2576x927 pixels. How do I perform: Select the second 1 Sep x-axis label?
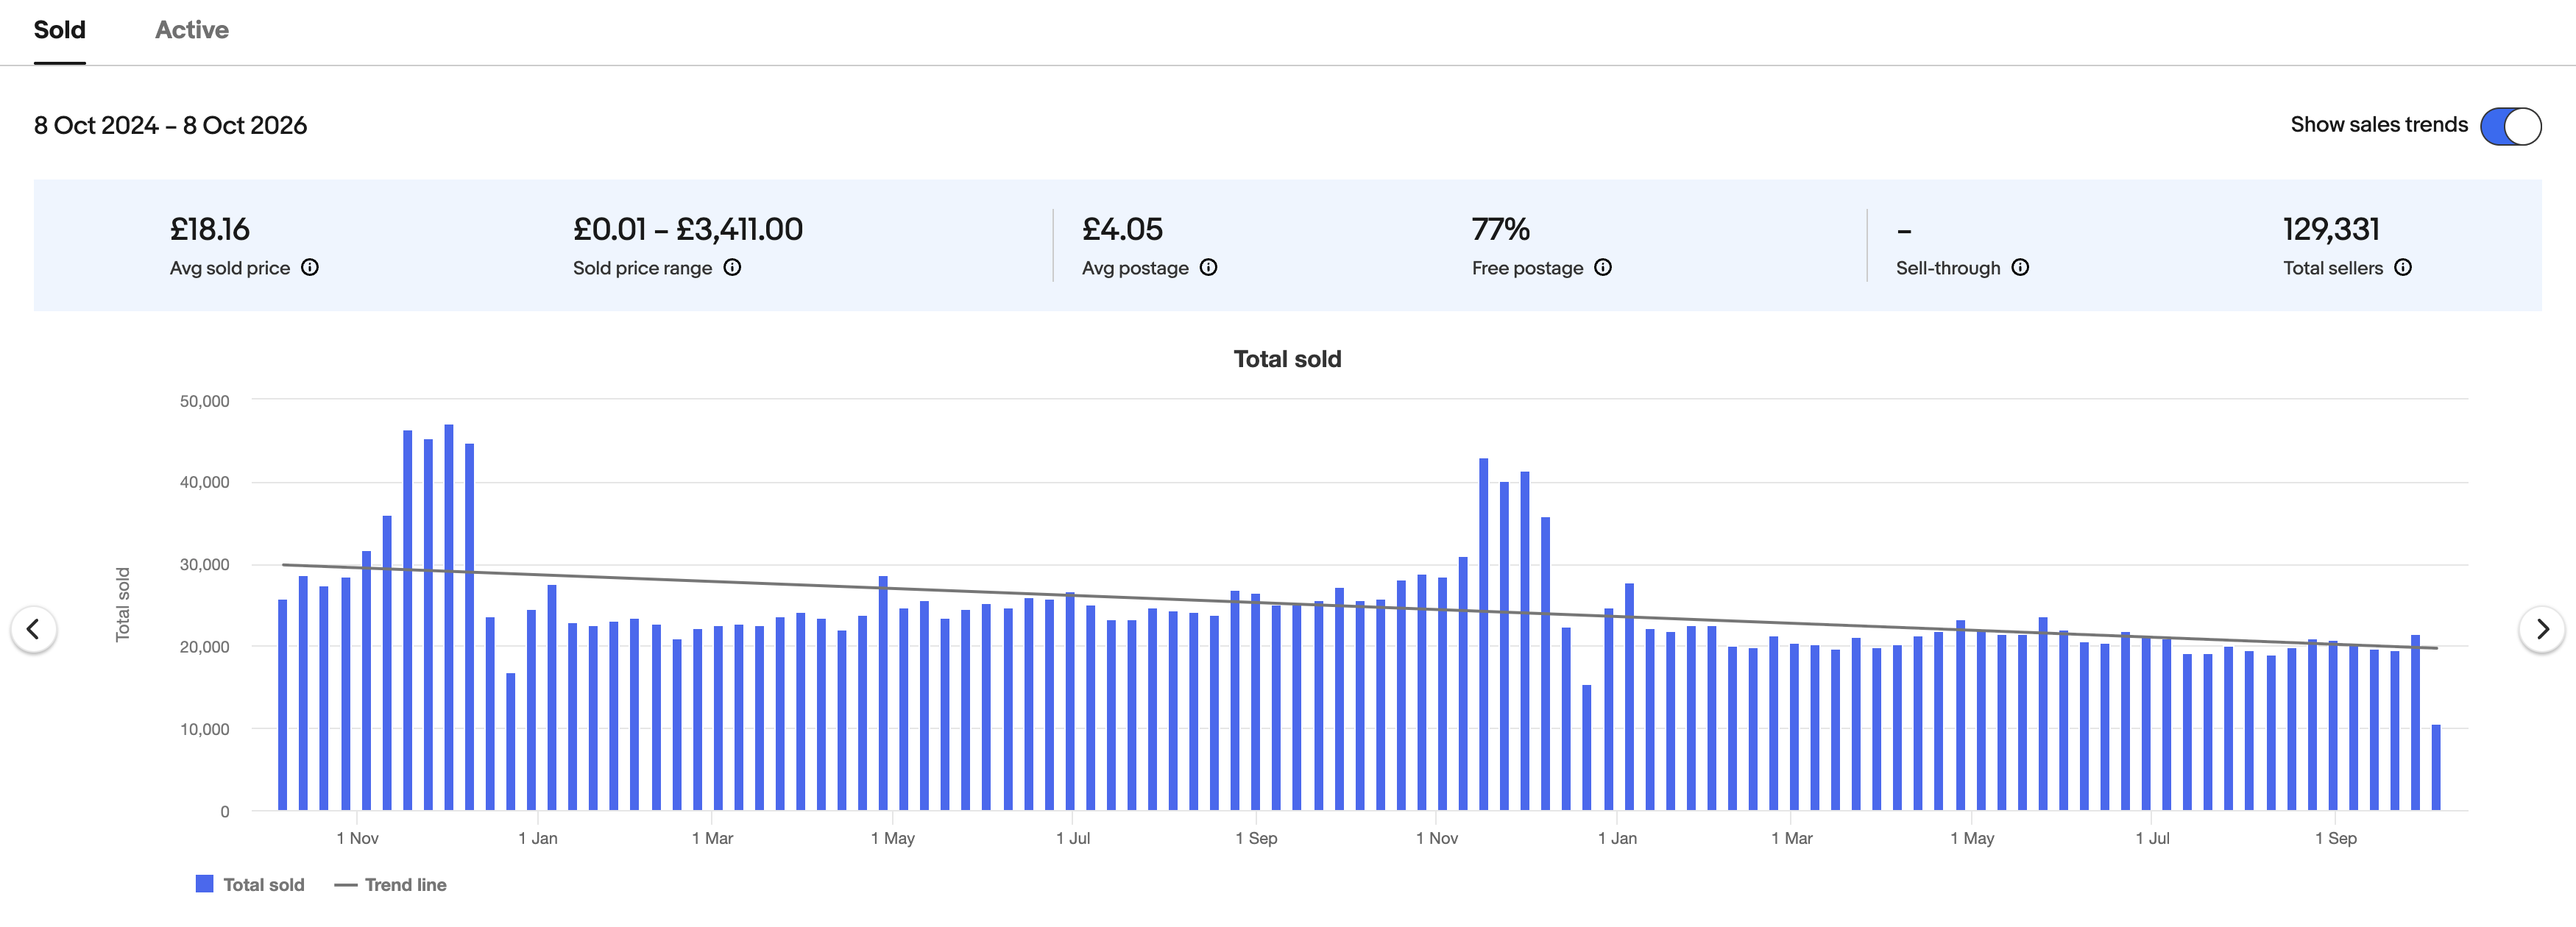click(2336, 838)
